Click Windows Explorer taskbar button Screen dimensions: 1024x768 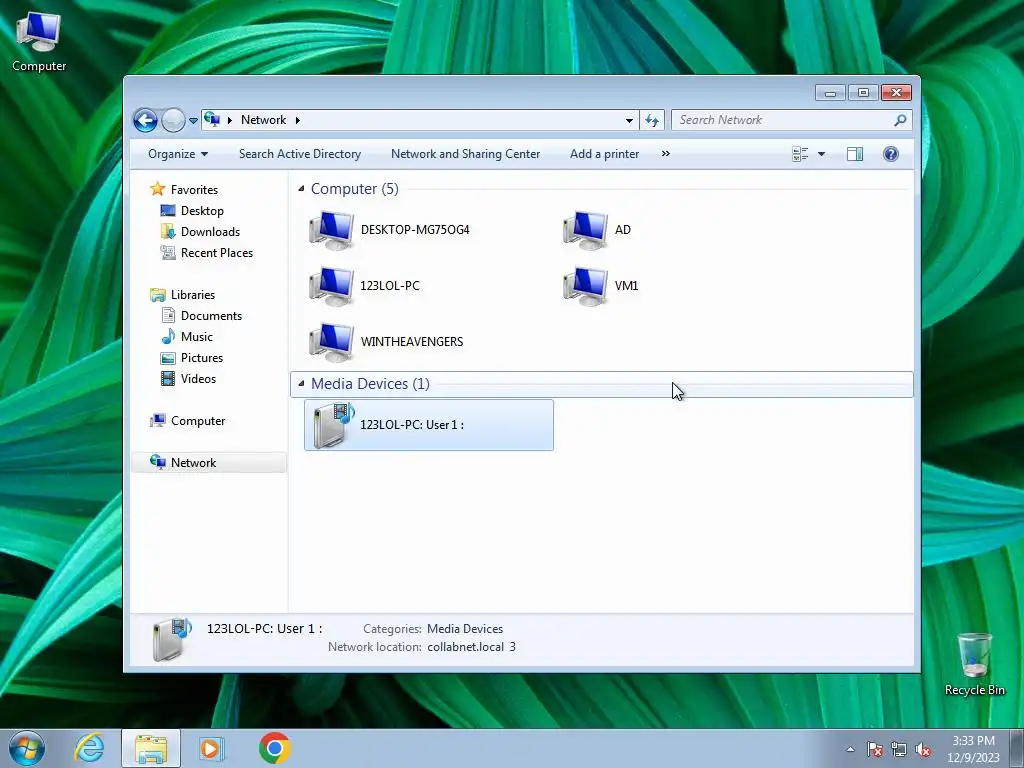[x=151, y=748]
